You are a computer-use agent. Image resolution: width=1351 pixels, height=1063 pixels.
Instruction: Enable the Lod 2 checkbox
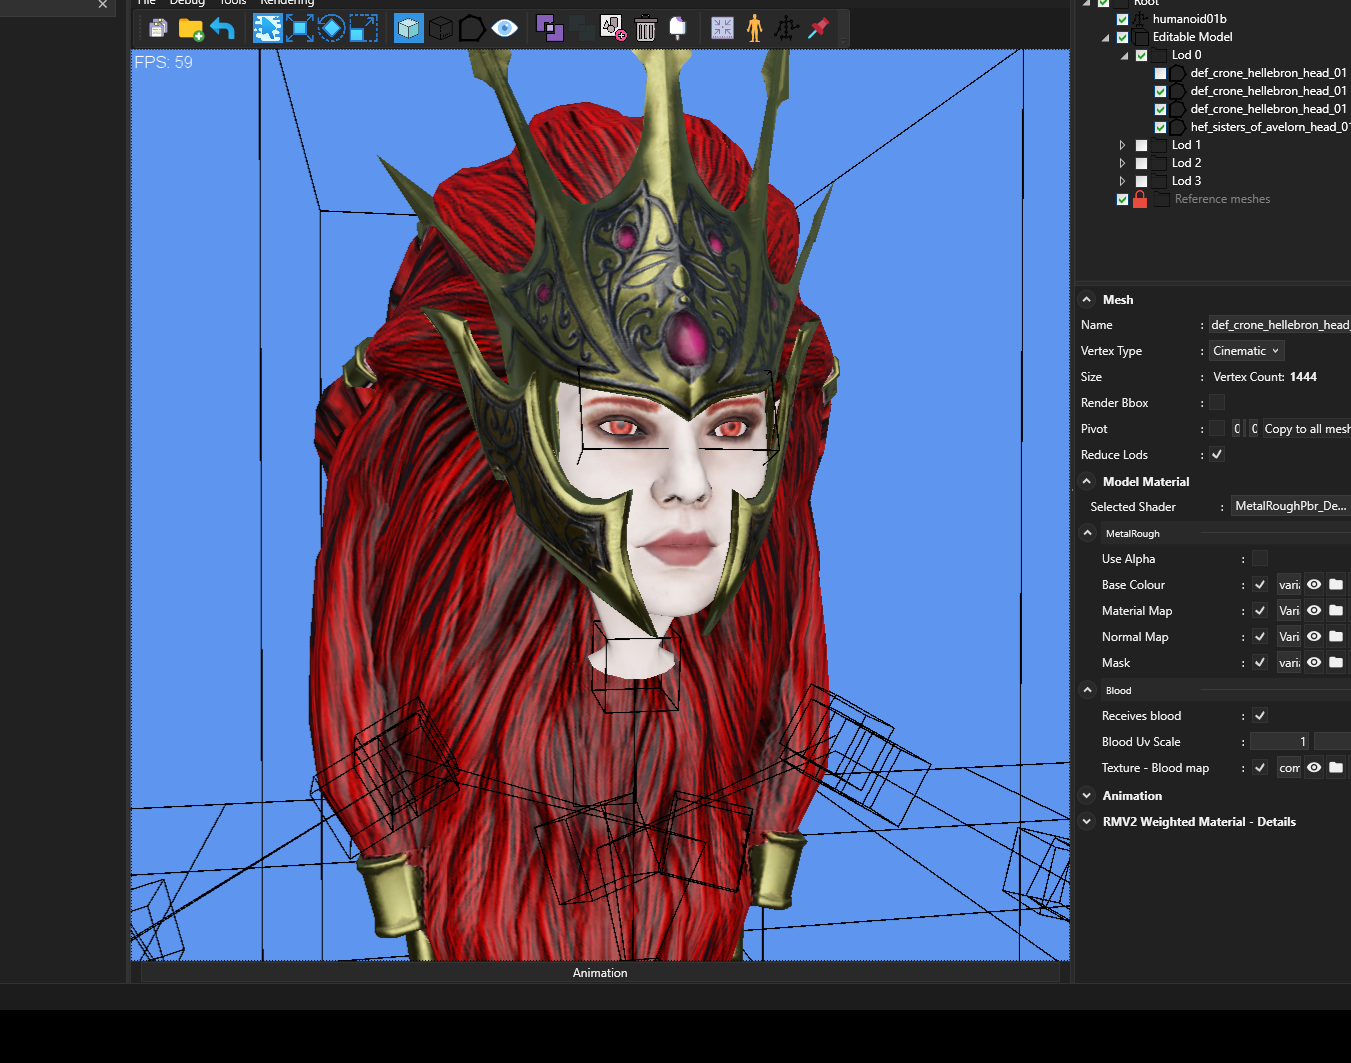click(x=1141, y=163)
